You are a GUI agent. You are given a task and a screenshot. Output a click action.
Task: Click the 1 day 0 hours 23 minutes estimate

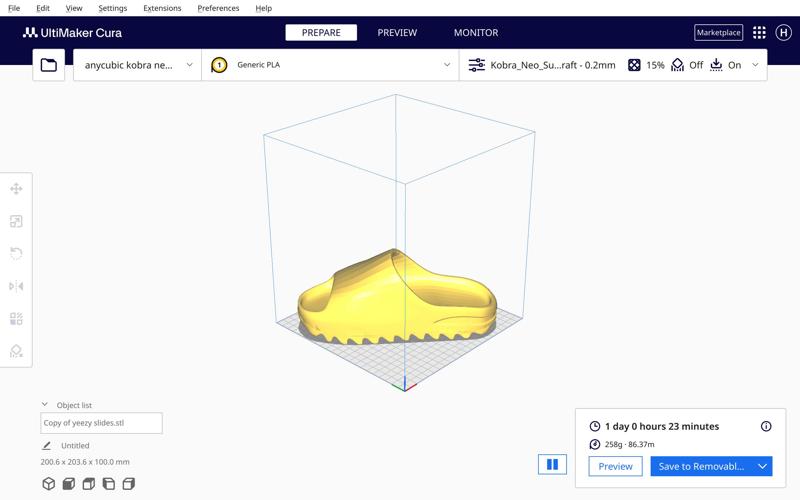[662, 426]
